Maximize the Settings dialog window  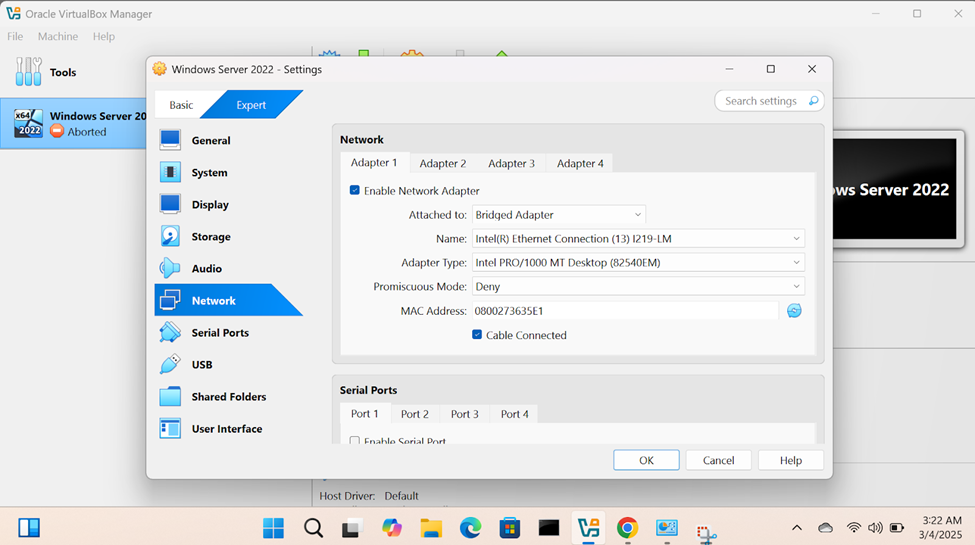[770, 69]
